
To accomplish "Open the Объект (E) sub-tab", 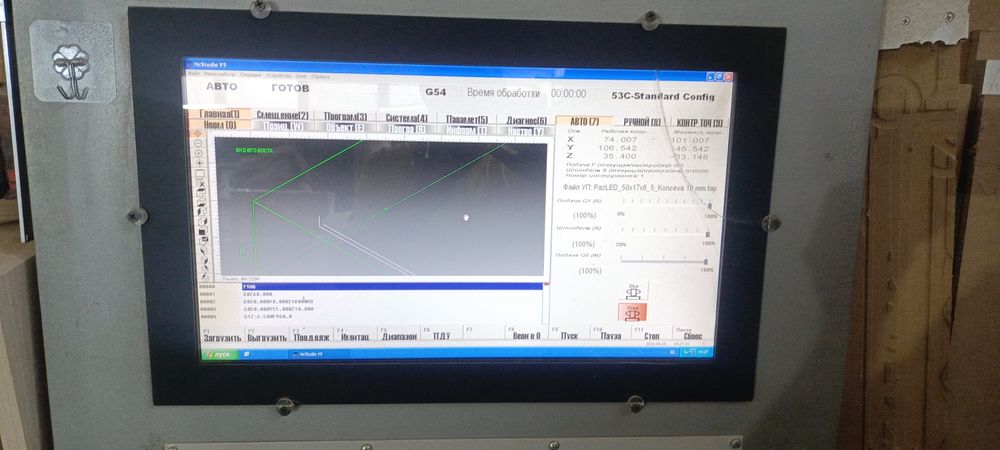I will (345, 127).
